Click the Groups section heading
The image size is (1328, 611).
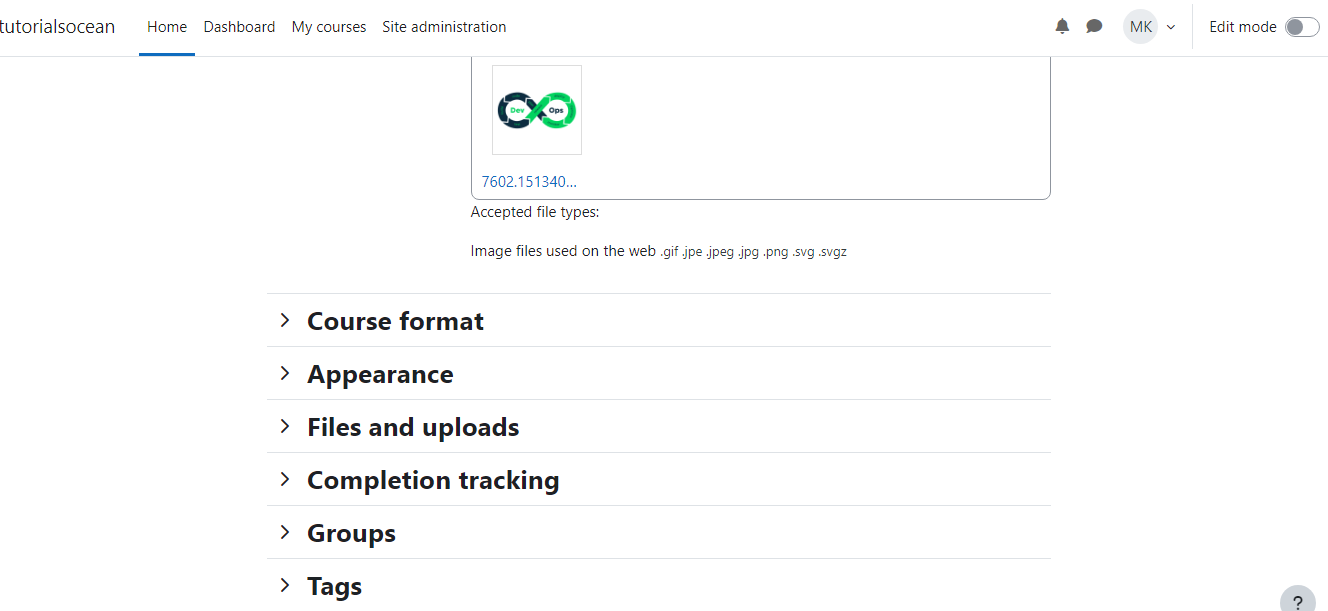(x=351, y=533)
